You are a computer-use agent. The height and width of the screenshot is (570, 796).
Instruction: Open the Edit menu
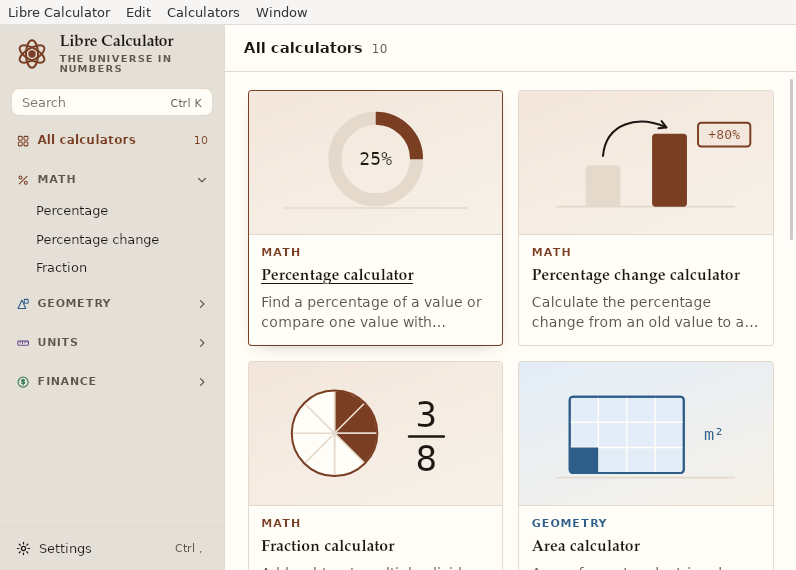[x=138, y=12]
